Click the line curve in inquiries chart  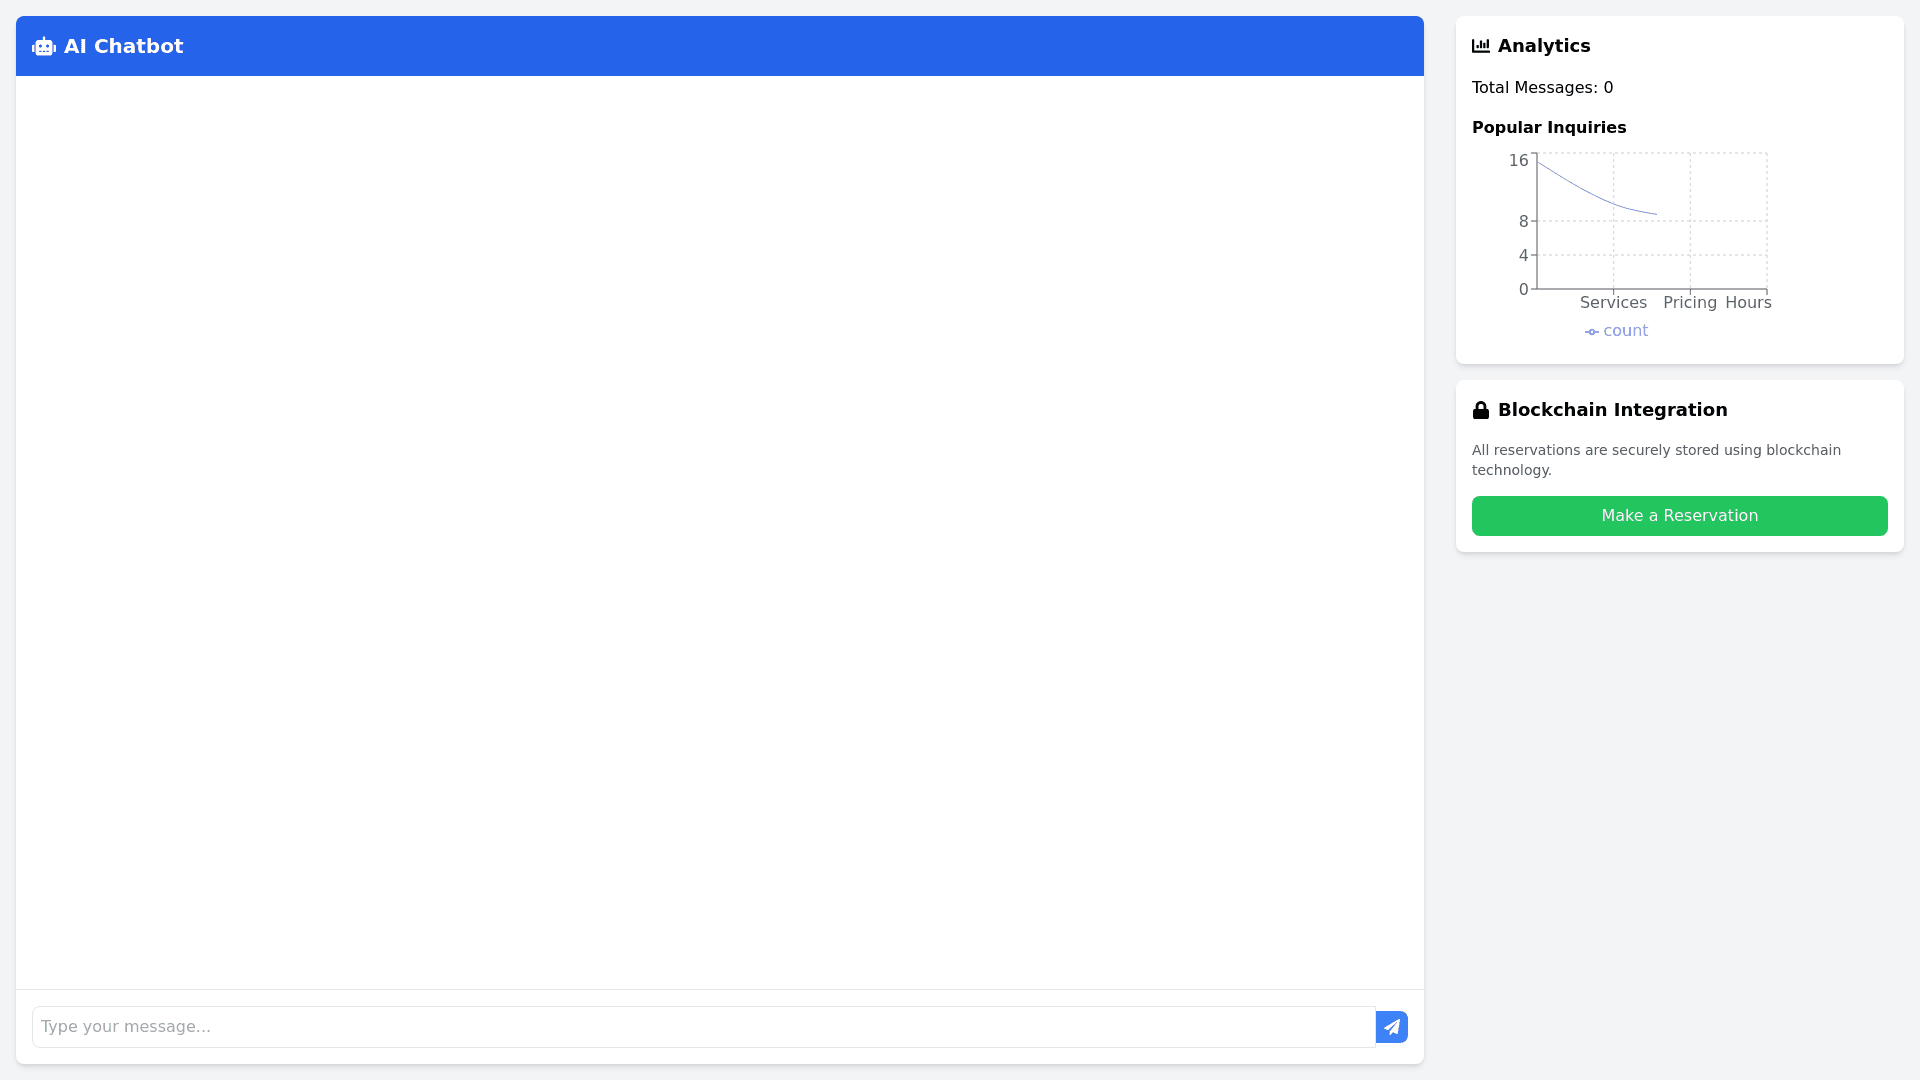click(1590, 192)
